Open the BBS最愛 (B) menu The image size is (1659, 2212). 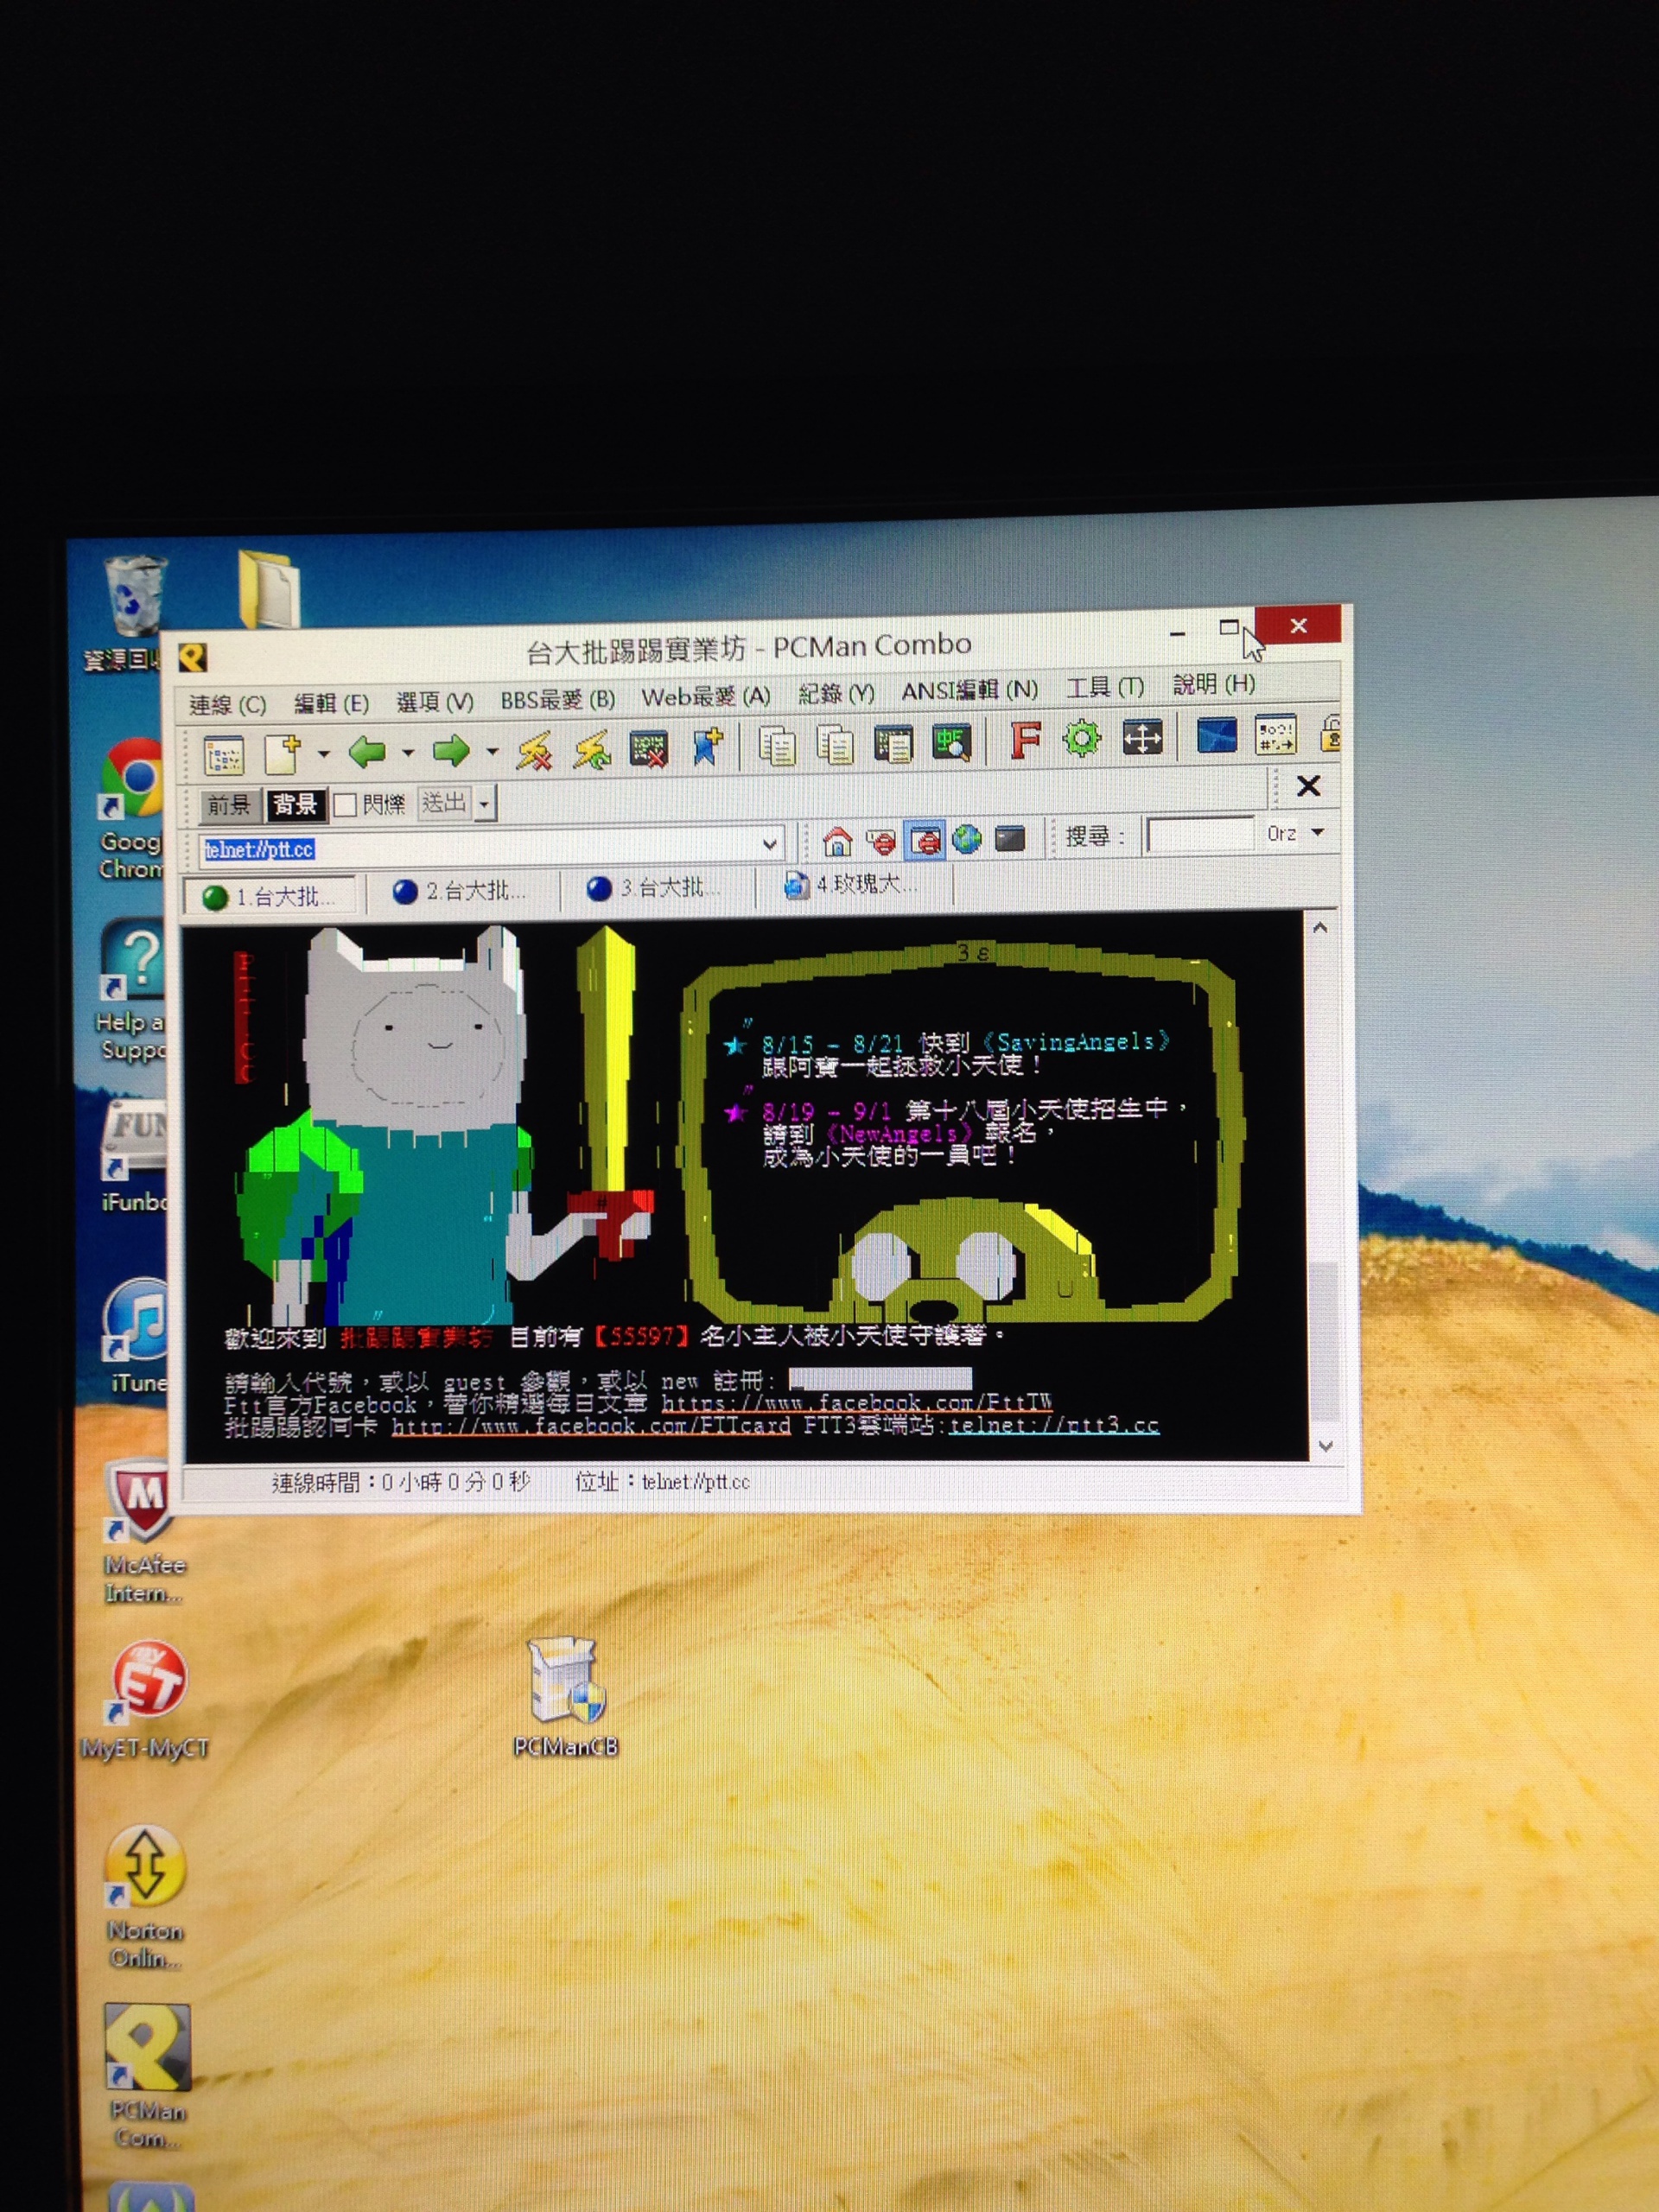(557, 699)
